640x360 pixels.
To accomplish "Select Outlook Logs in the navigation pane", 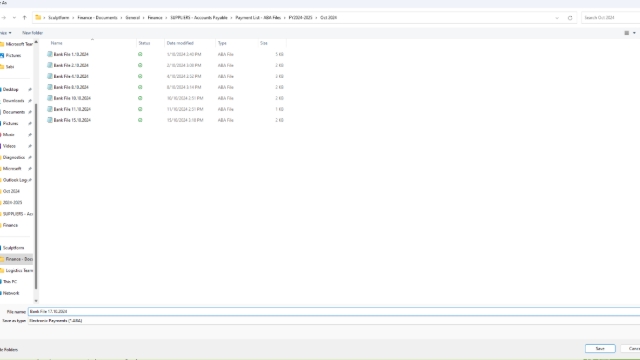I will coord(15,180).
